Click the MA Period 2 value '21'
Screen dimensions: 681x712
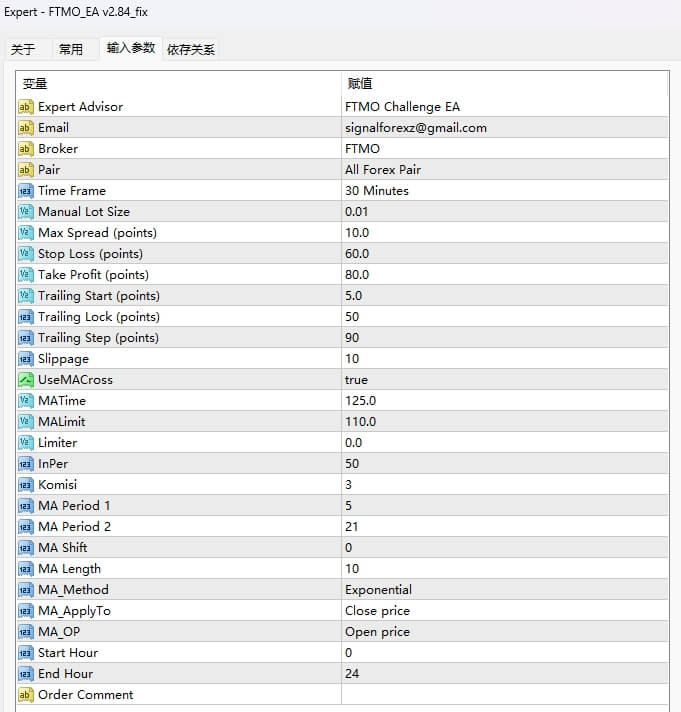(351, 526)
